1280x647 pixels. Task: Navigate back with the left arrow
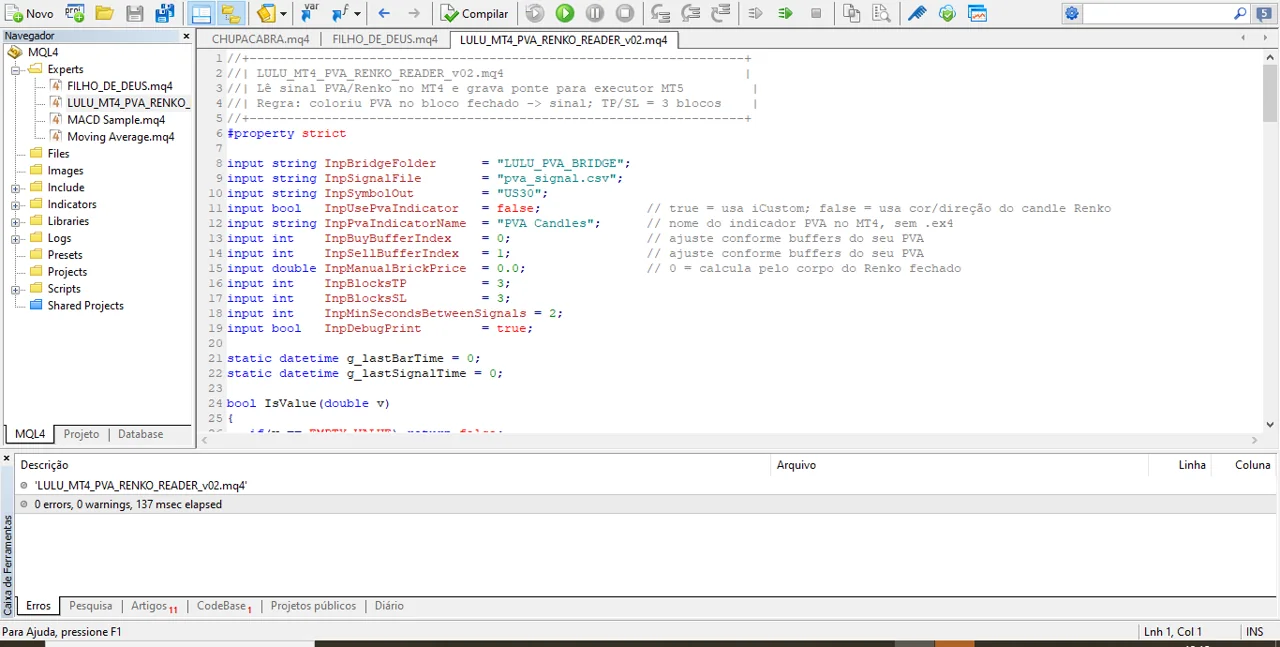tap(384, 13)
